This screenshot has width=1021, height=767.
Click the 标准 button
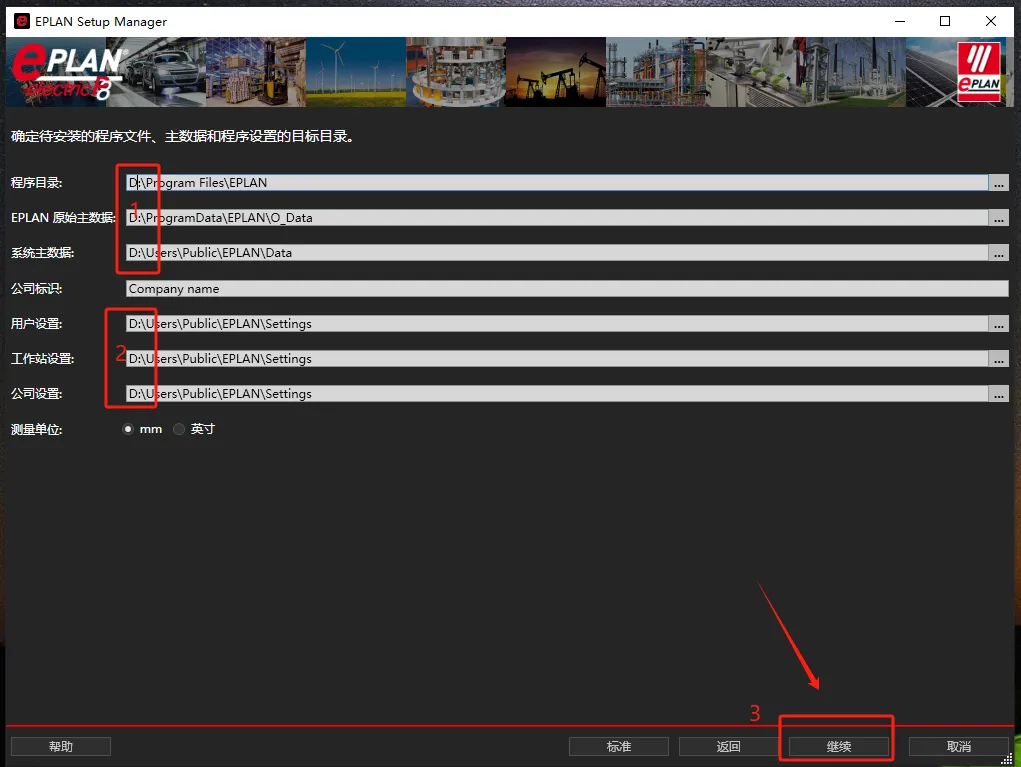pyautogui.click(x=619, y=746)
